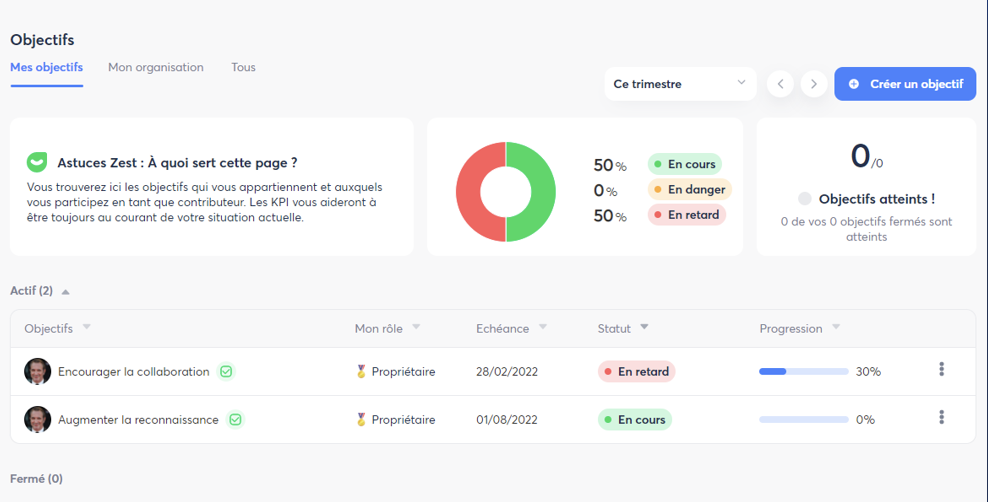
Task: Click avatar next to Encourager la collaboration
Action: [x=37, y=371]
